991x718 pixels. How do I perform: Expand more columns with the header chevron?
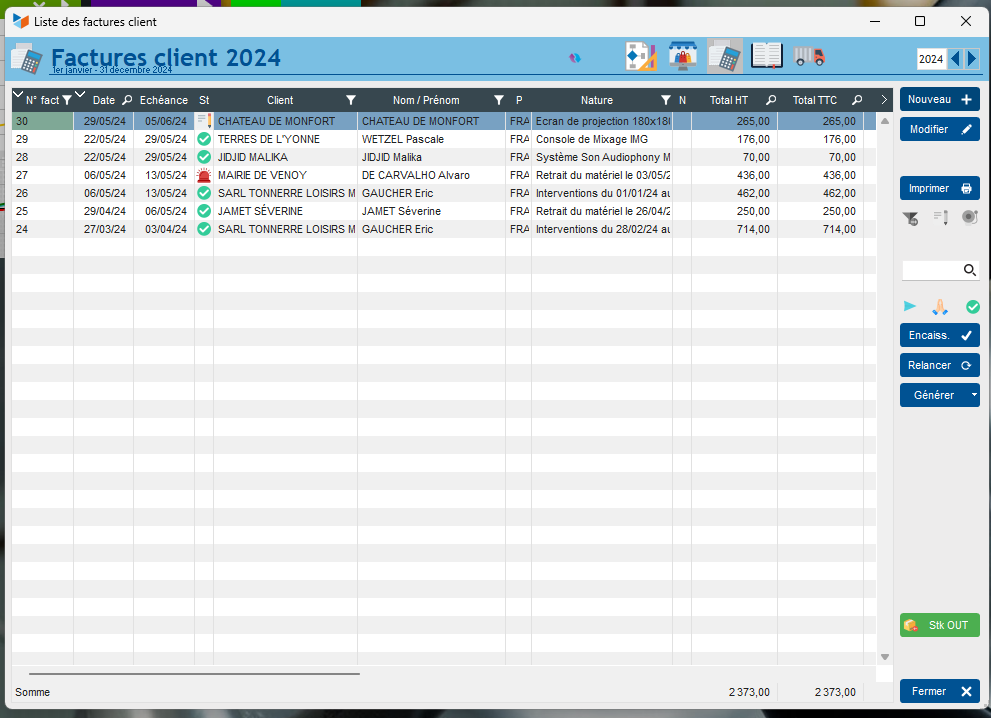click(884, 100)
